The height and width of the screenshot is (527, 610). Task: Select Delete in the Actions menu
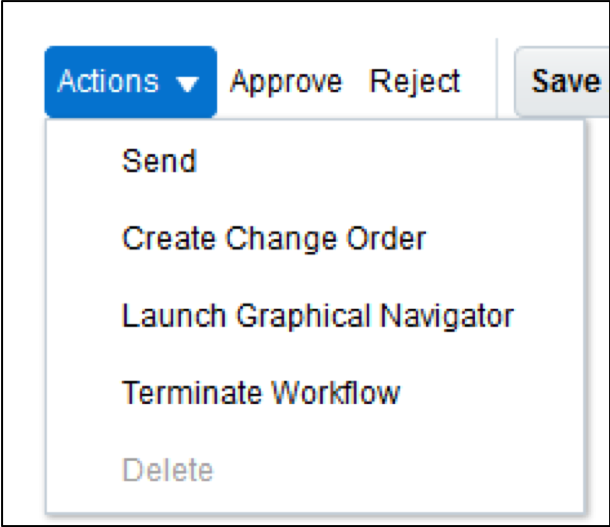168,470
